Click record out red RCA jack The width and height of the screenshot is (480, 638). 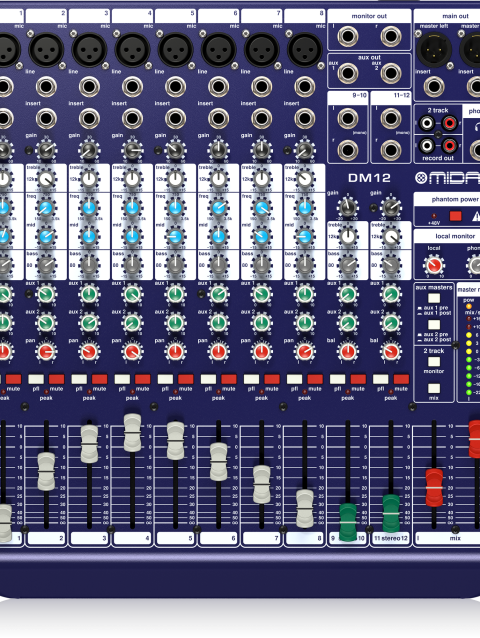pyautogui.click(x=449, y=145)
